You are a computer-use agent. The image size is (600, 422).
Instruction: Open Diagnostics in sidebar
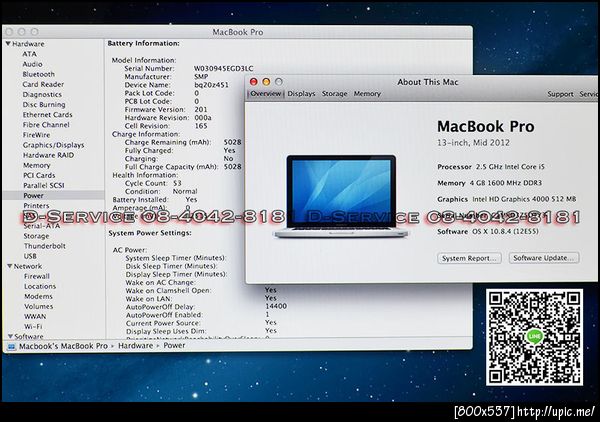pyautogui.click(x=42, y=95)
